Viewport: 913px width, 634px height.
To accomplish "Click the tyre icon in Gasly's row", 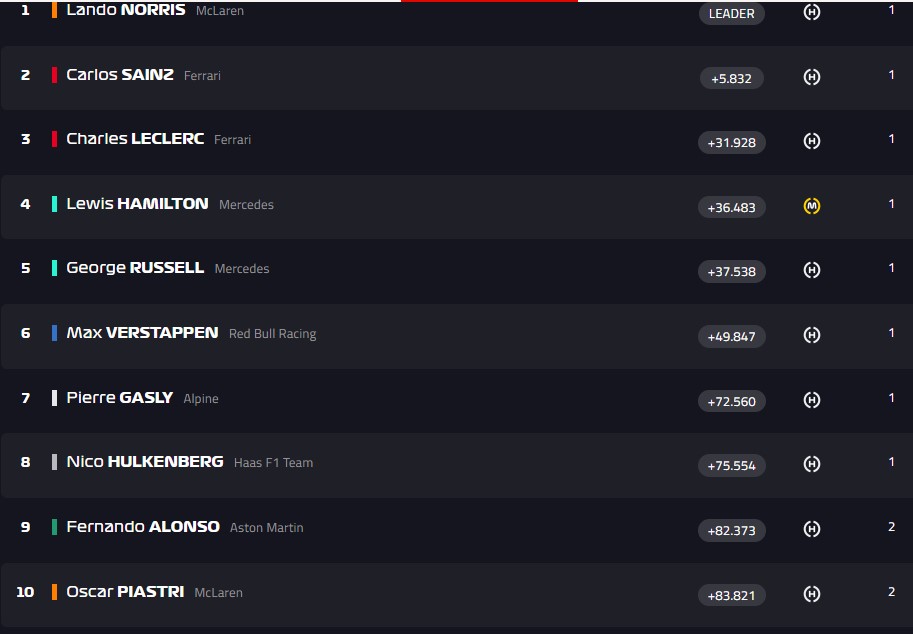I will tap(812, 400).
